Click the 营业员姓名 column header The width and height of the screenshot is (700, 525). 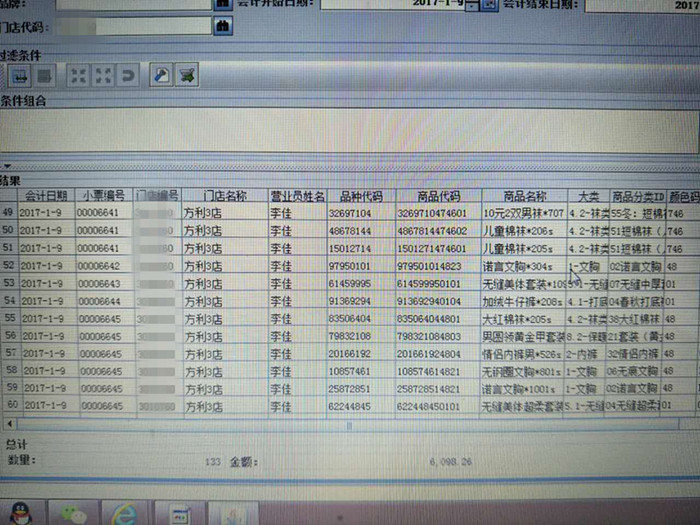[x=297, y=195]
